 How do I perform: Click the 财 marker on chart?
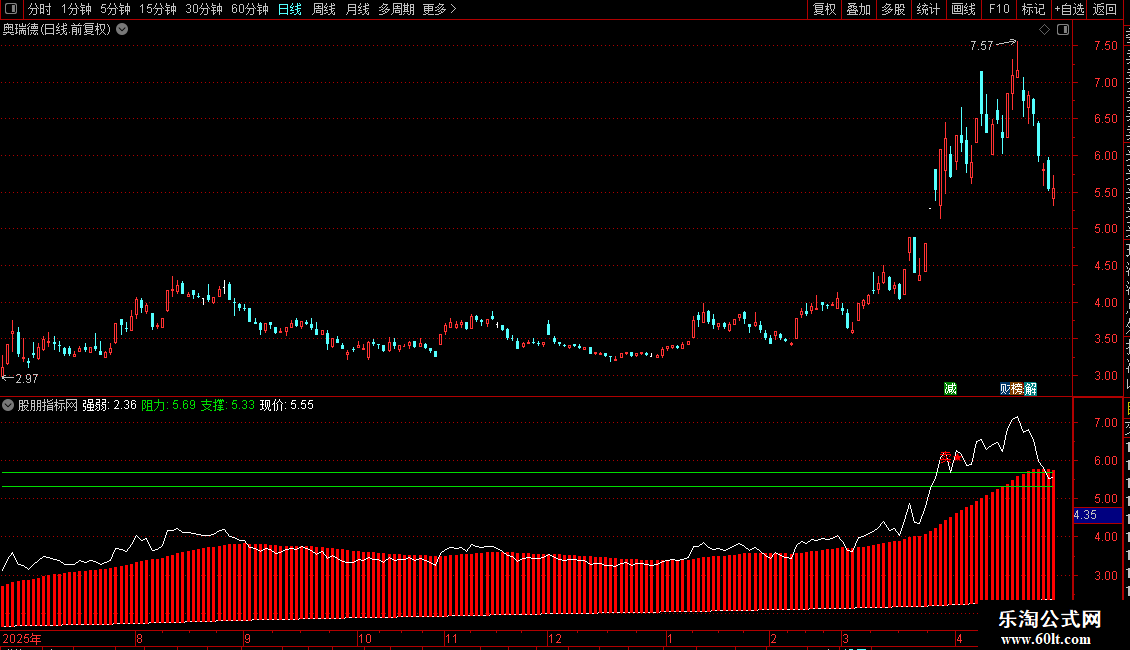pos(1005,389)
